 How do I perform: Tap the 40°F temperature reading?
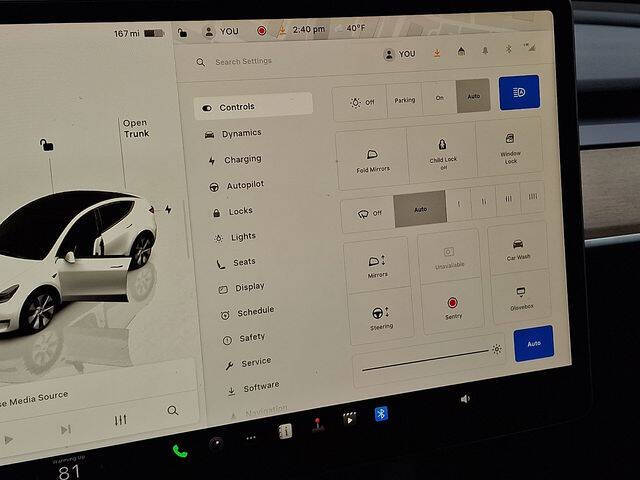coord(356,28)
